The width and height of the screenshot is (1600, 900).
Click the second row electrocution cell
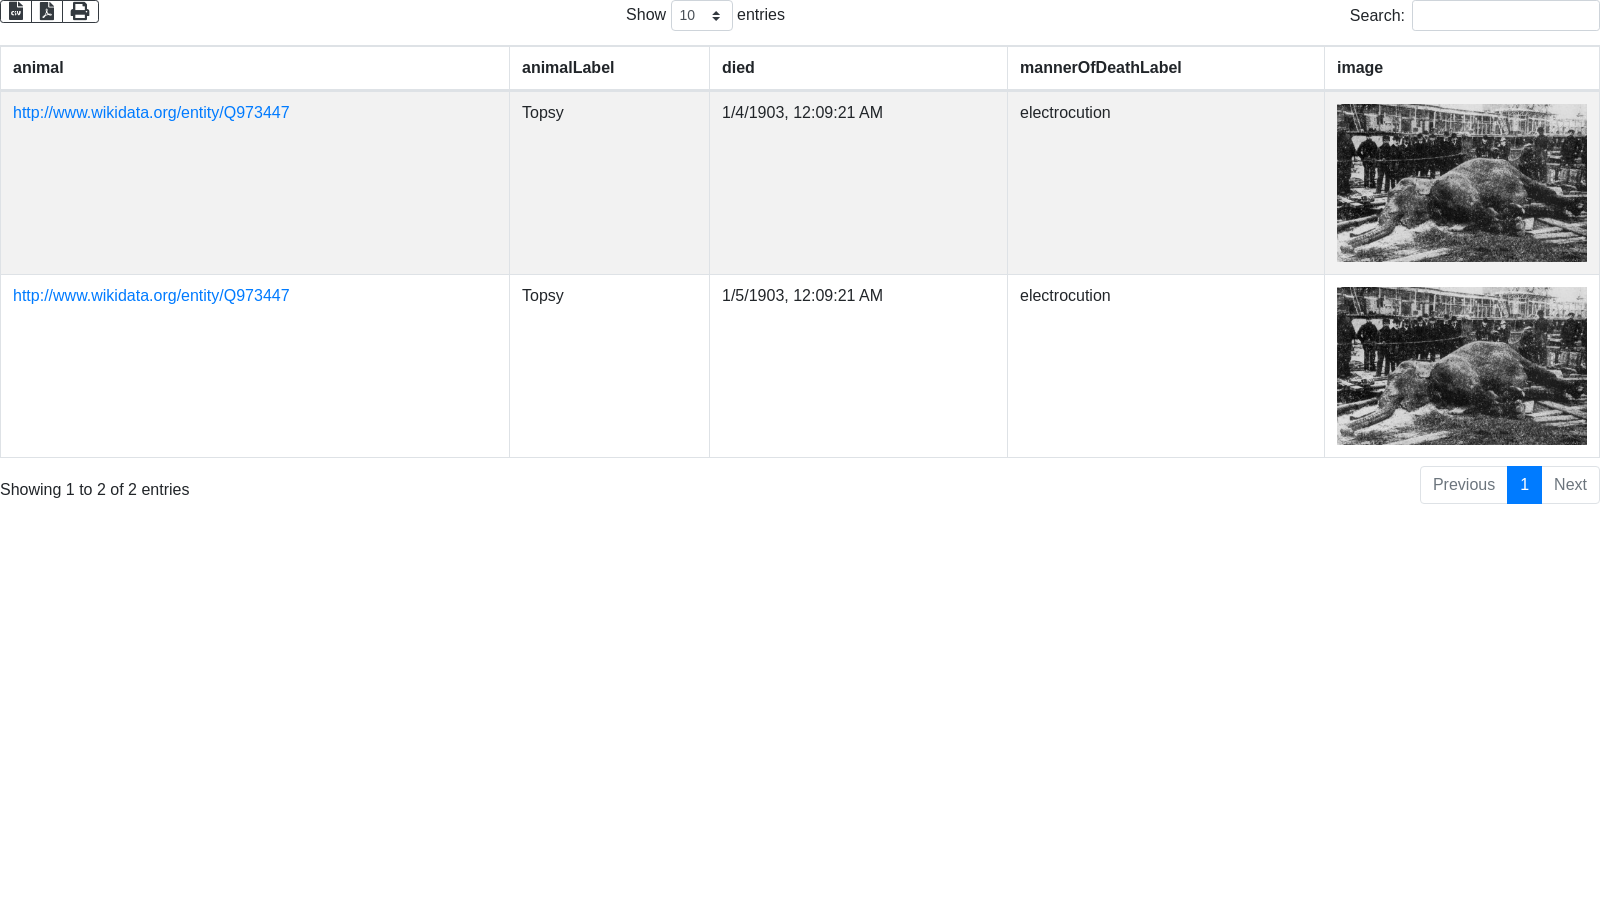[1065, 296]
